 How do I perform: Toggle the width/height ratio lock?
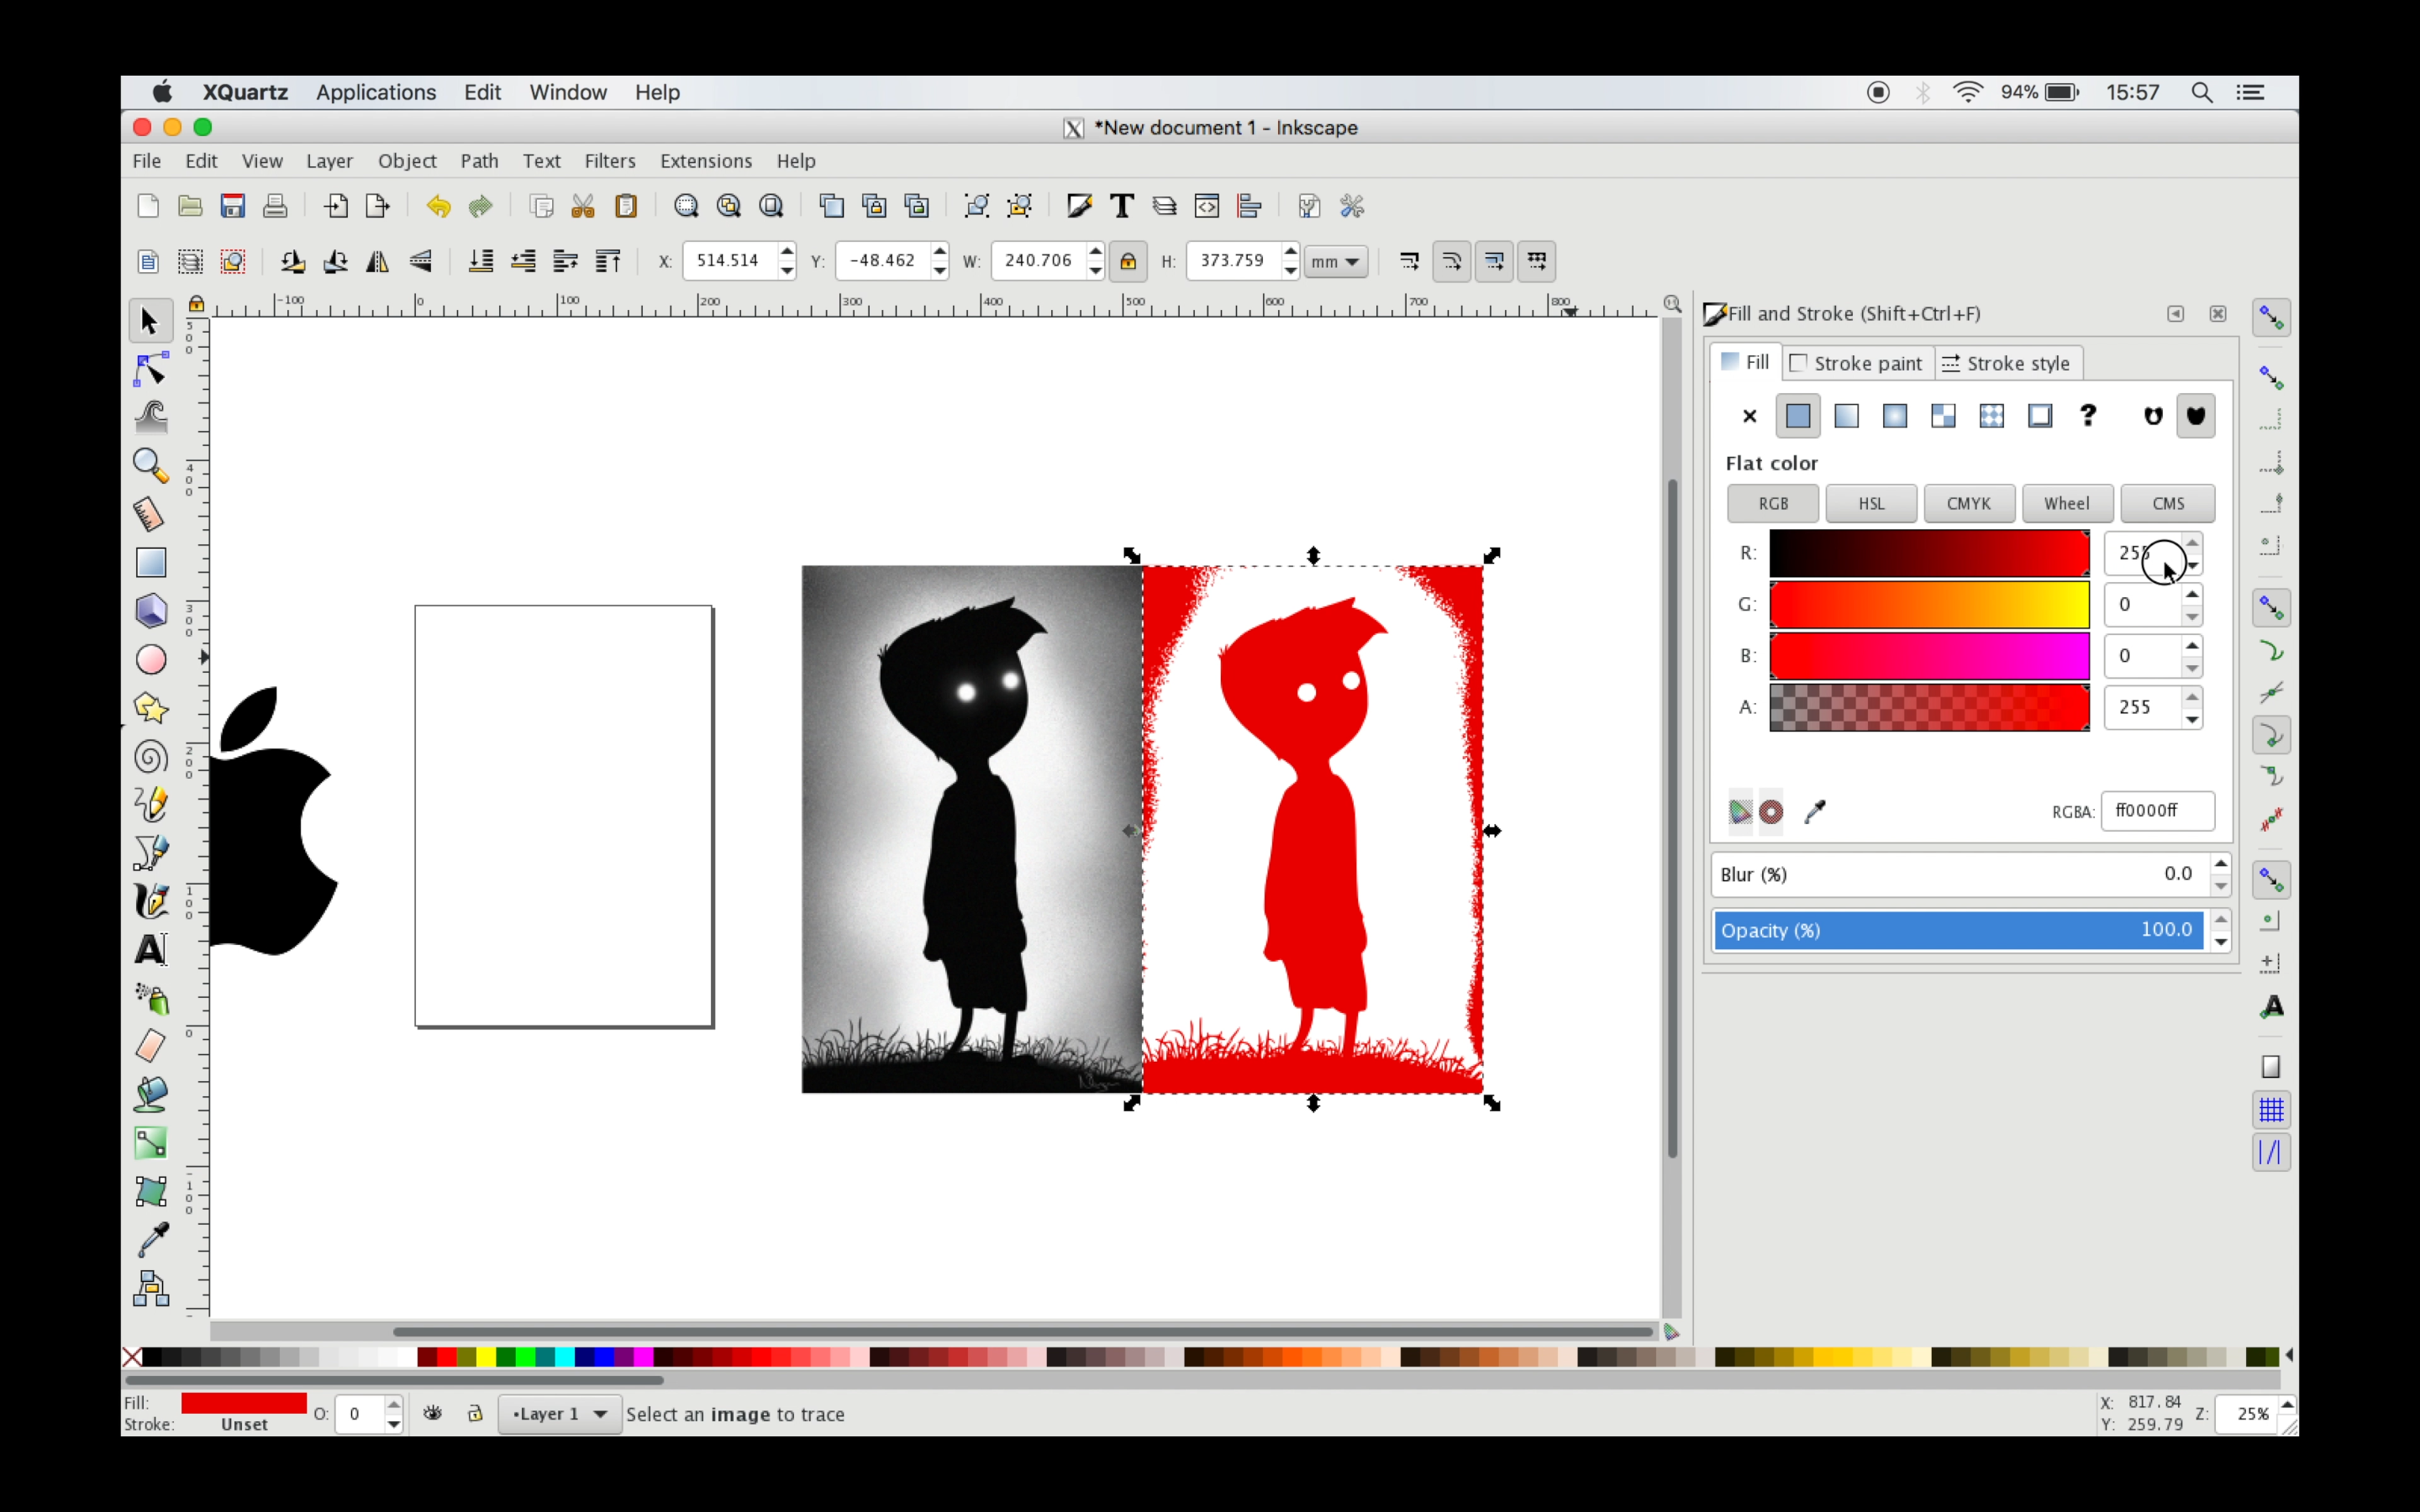pyautogui.click(x=1128, y=261)
